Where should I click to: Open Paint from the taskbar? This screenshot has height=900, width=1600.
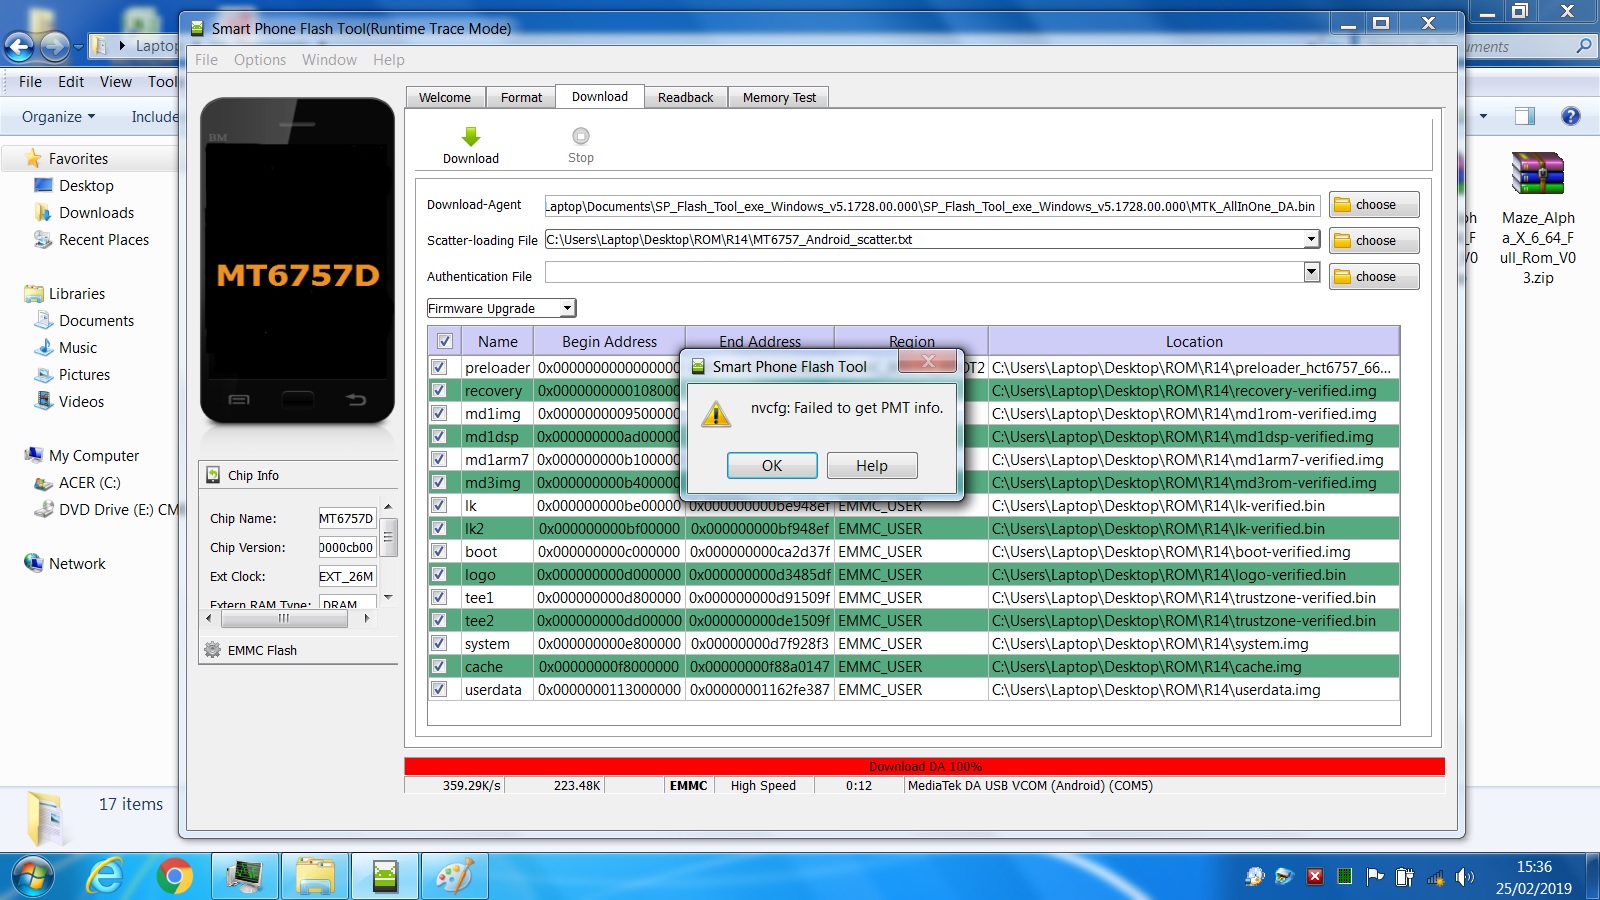455,877
